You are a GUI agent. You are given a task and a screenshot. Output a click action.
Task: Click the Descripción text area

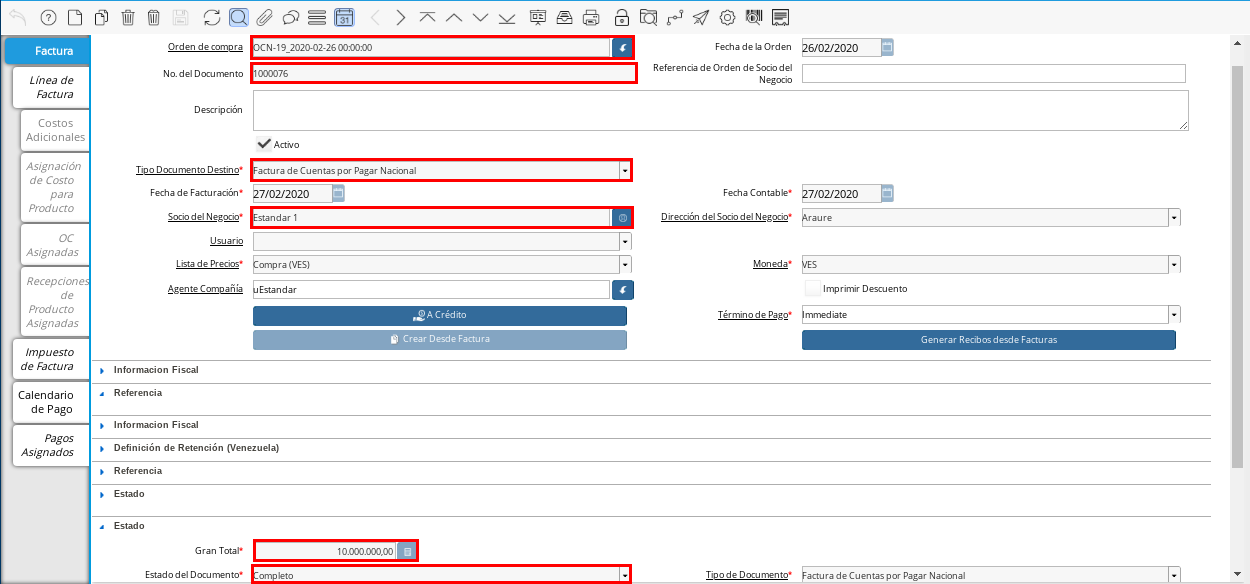[x=720, y=110]
